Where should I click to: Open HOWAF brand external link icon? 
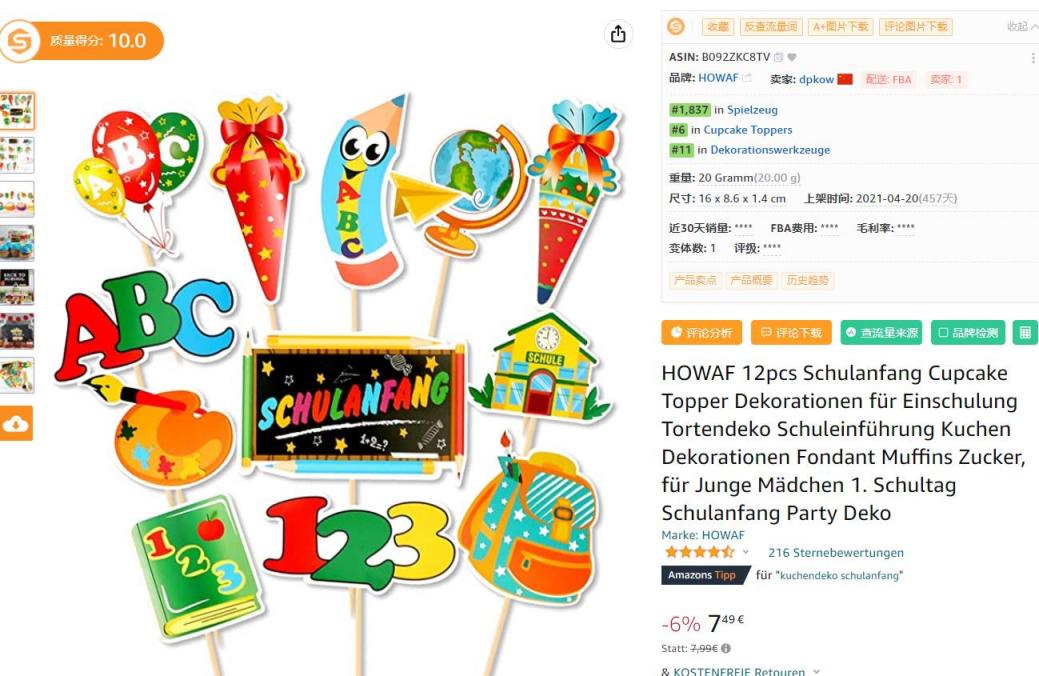pyautogui.click(x=747, y=78)
